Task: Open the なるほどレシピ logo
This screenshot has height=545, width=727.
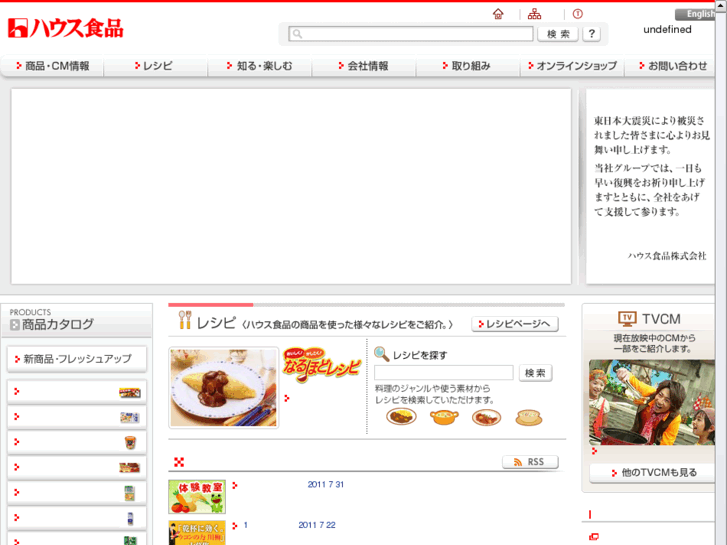Action: click(x=321, y=364)
